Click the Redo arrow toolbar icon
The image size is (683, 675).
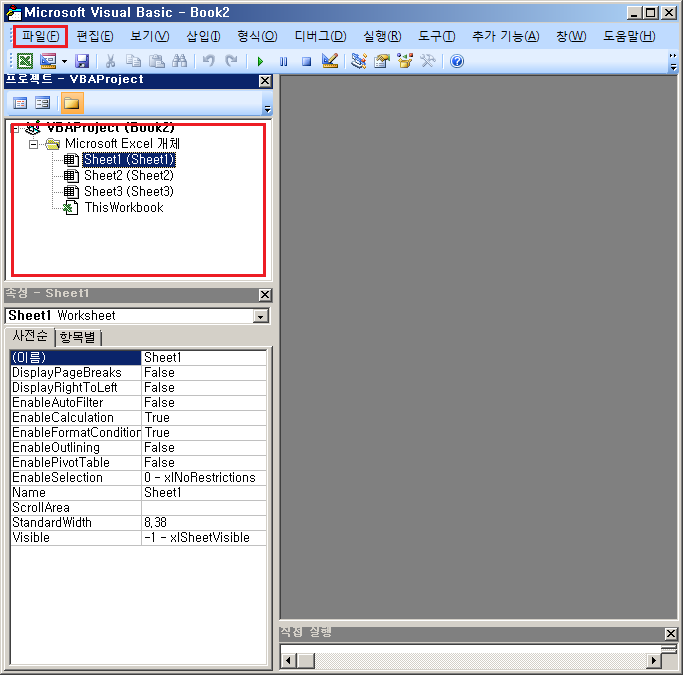tap(231, 61)
